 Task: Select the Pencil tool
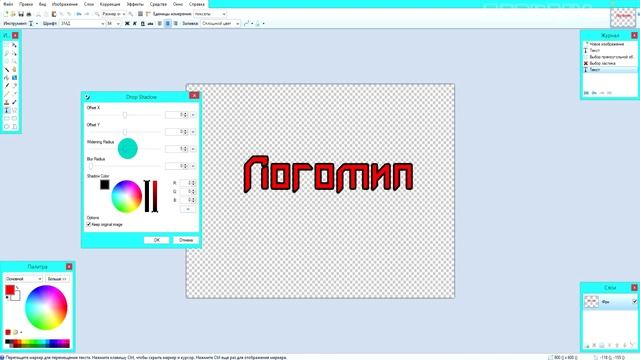tap(7, 93)
